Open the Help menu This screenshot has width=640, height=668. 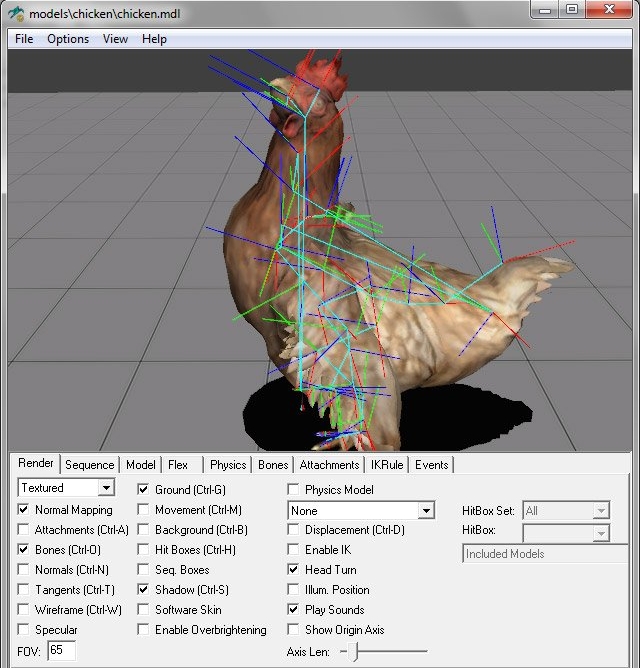[x=154, y=39]
